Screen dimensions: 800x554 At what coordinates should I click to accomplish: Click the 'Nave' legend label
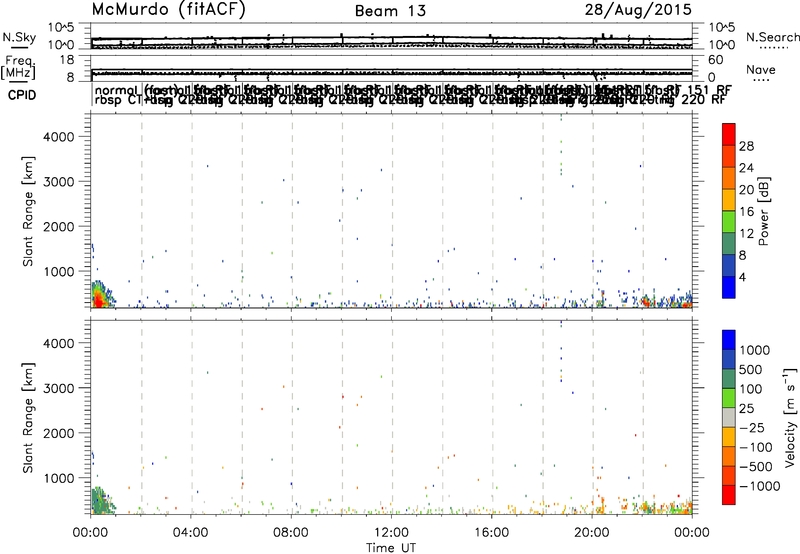click(x=761, y=70)
